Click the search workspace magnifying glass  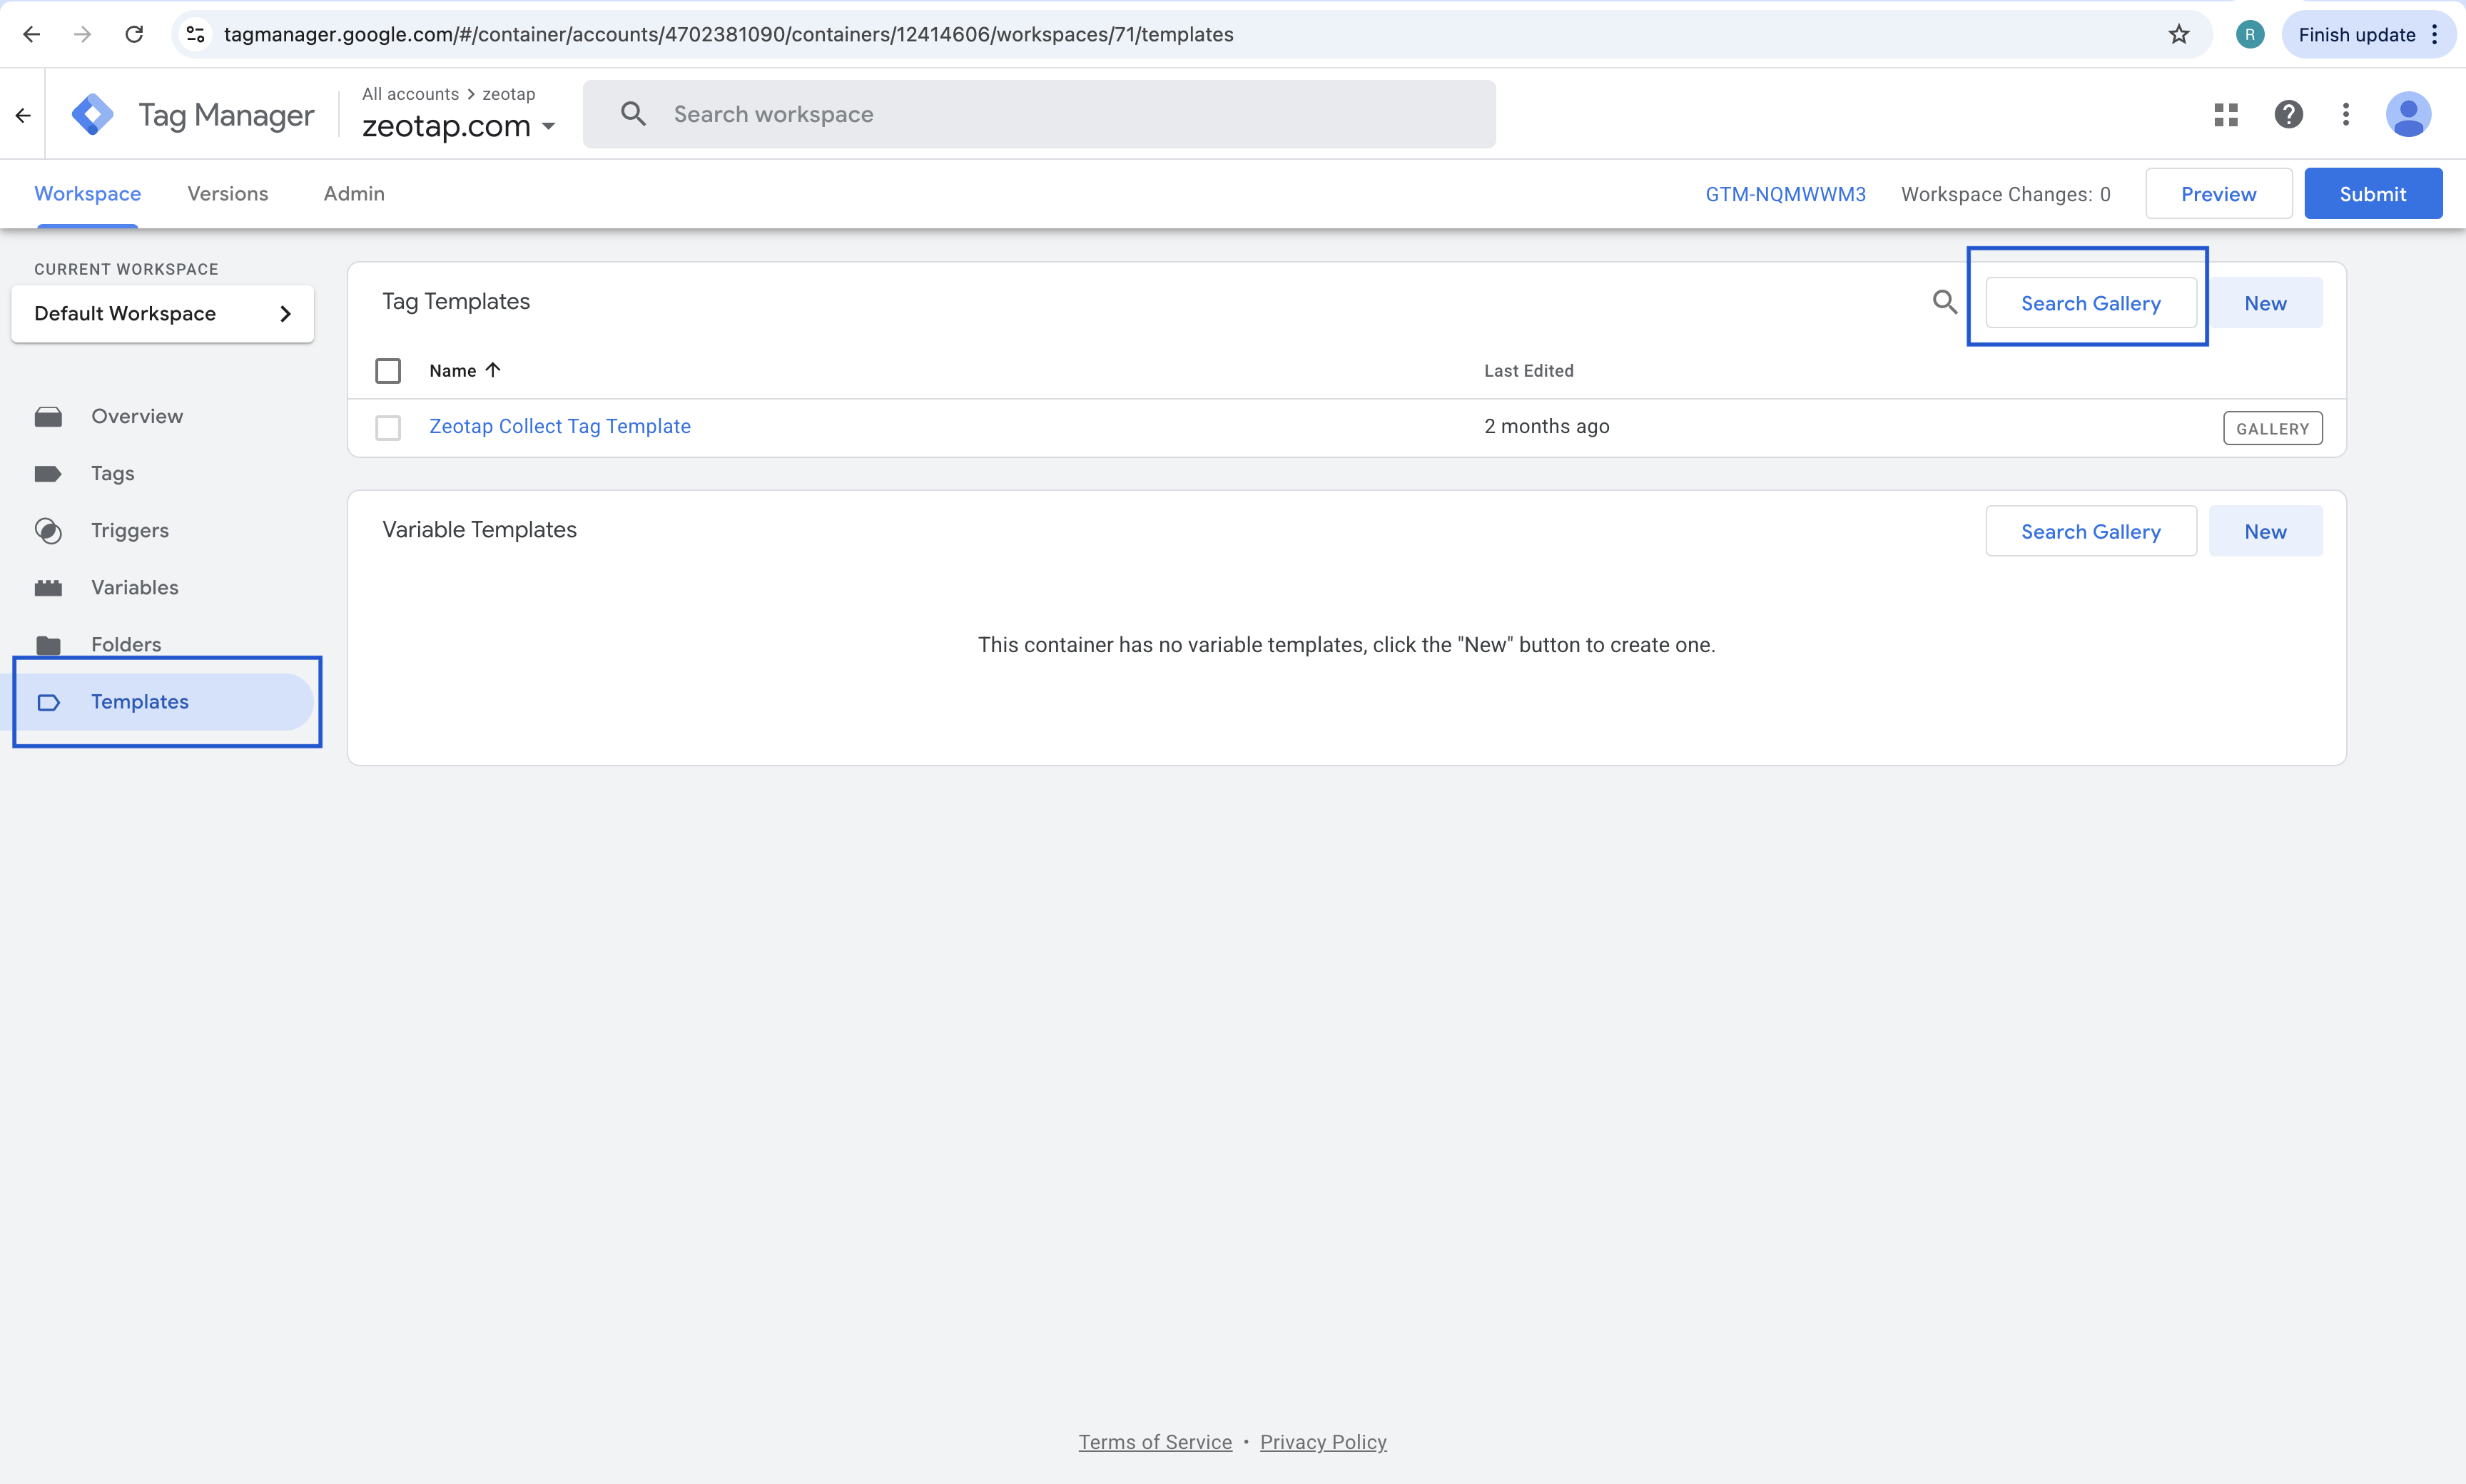coord(632,113)
